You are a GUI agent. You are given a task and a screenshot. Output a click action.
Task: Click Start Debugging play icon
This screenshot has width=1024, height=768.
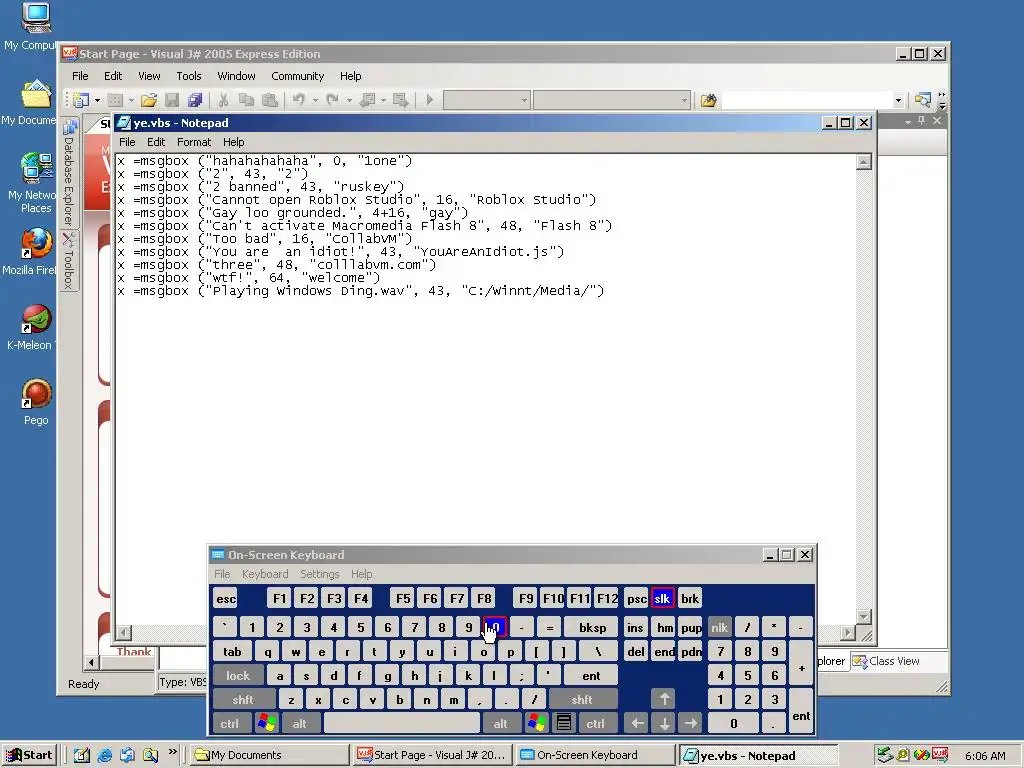(430, 100)
